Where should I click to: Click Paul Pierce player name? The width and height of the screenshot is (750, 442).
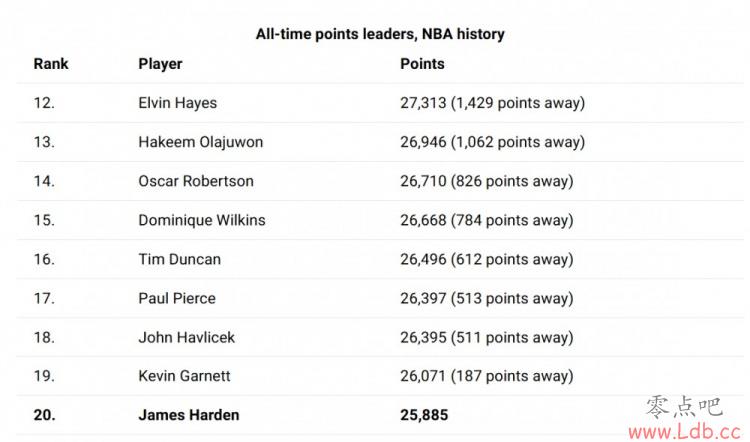[177, 298]
